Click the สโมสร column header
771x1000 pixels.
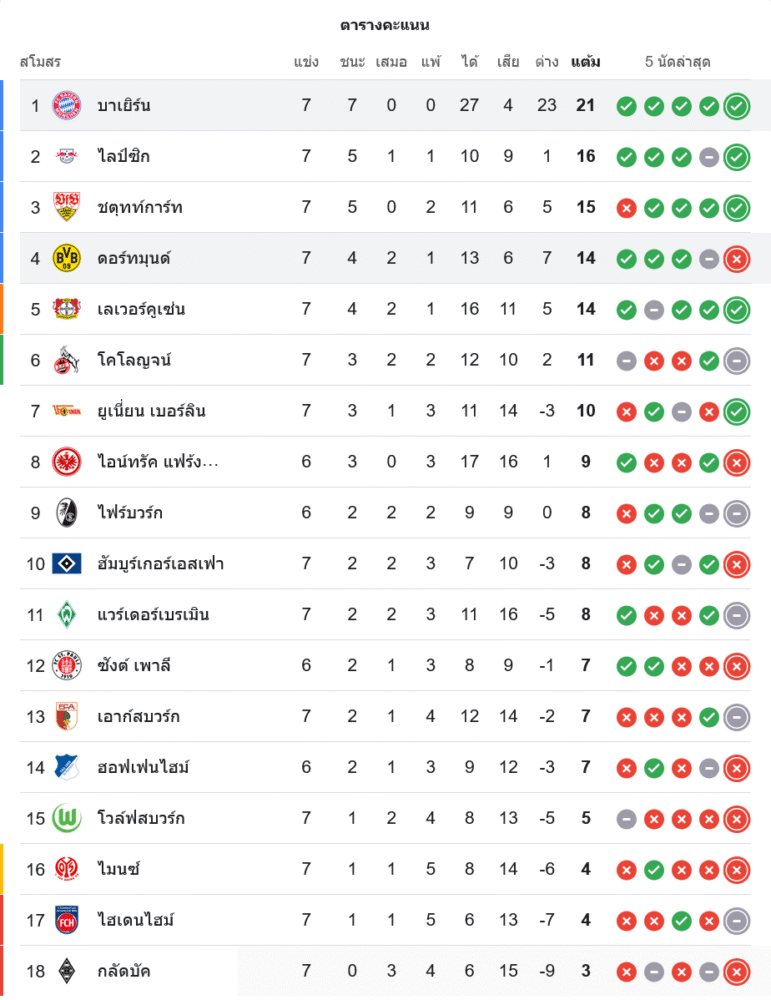[40, 62]
